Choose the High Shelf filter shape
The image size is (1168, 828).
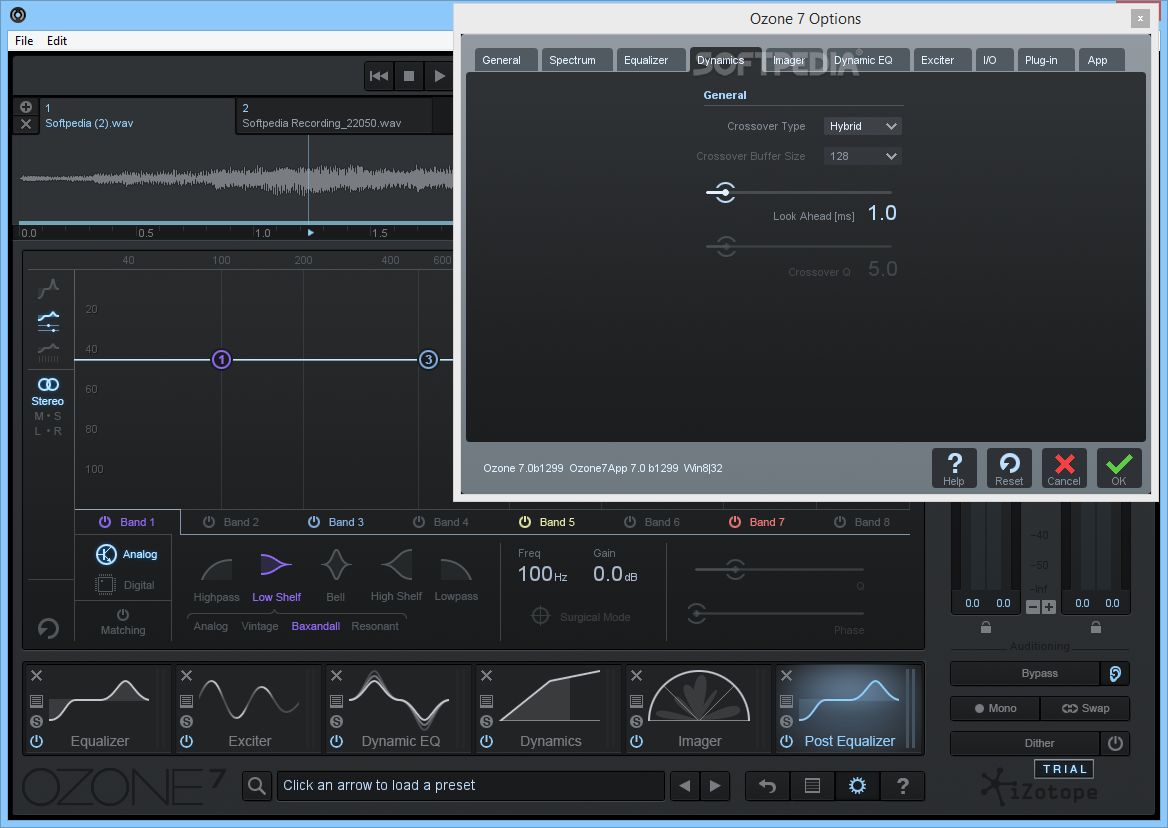[x=396, y=576]
